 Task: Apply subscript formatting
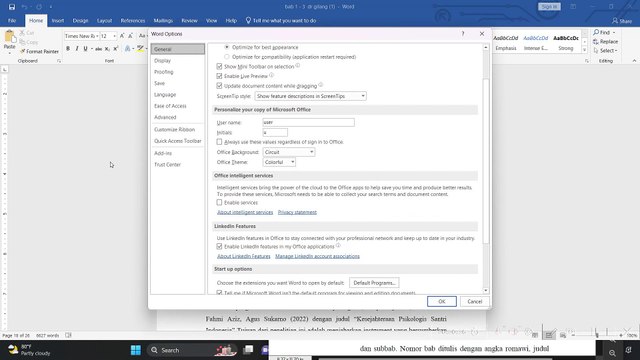click(x=107, y=49)
